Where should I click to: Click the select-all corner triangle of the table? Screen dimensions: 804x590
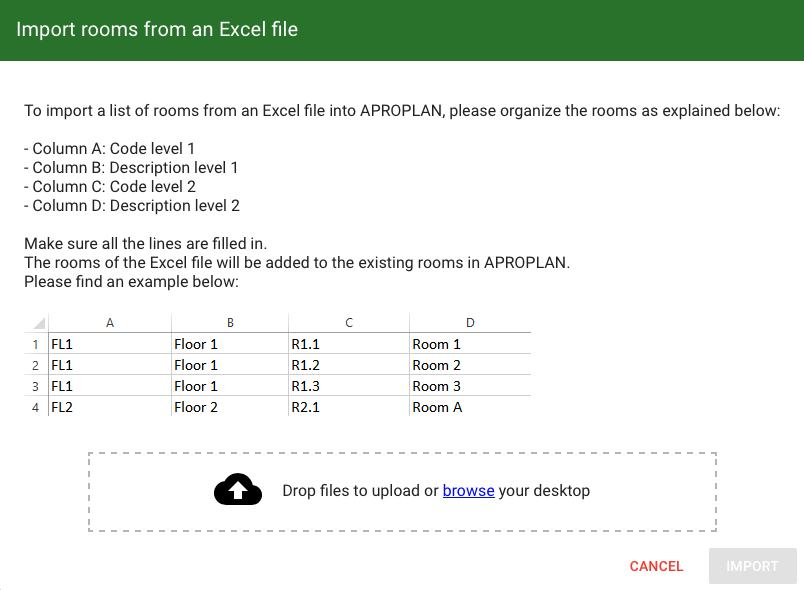[39, 323]
